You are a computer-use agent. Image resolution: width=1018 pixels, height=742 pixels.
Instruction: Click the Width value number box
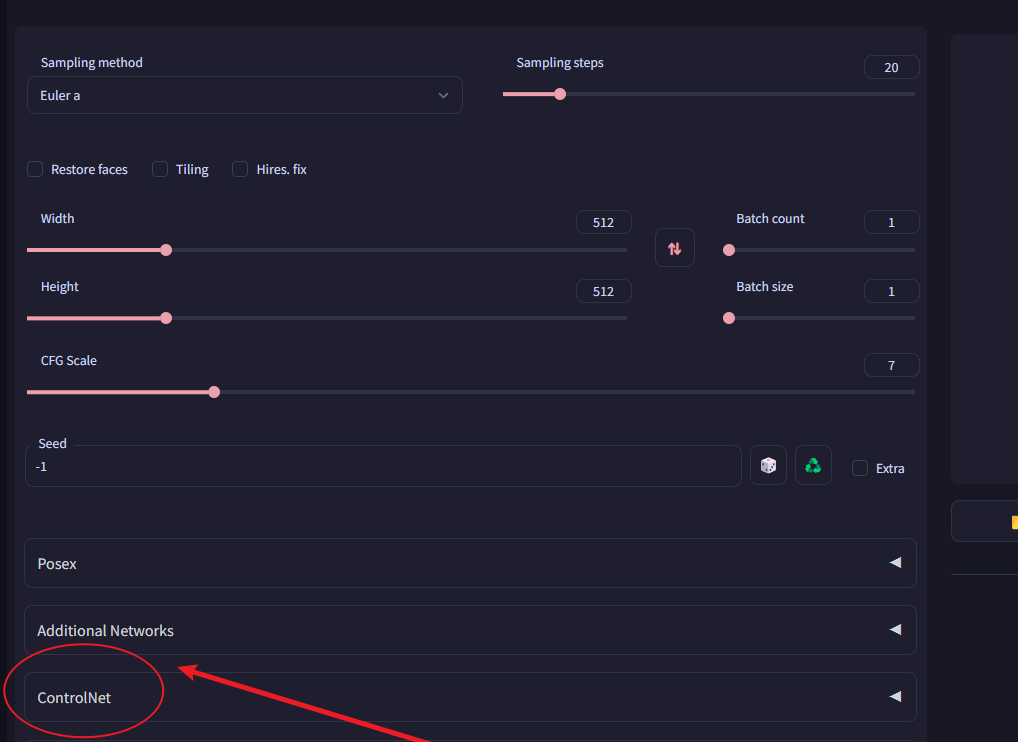603,222
